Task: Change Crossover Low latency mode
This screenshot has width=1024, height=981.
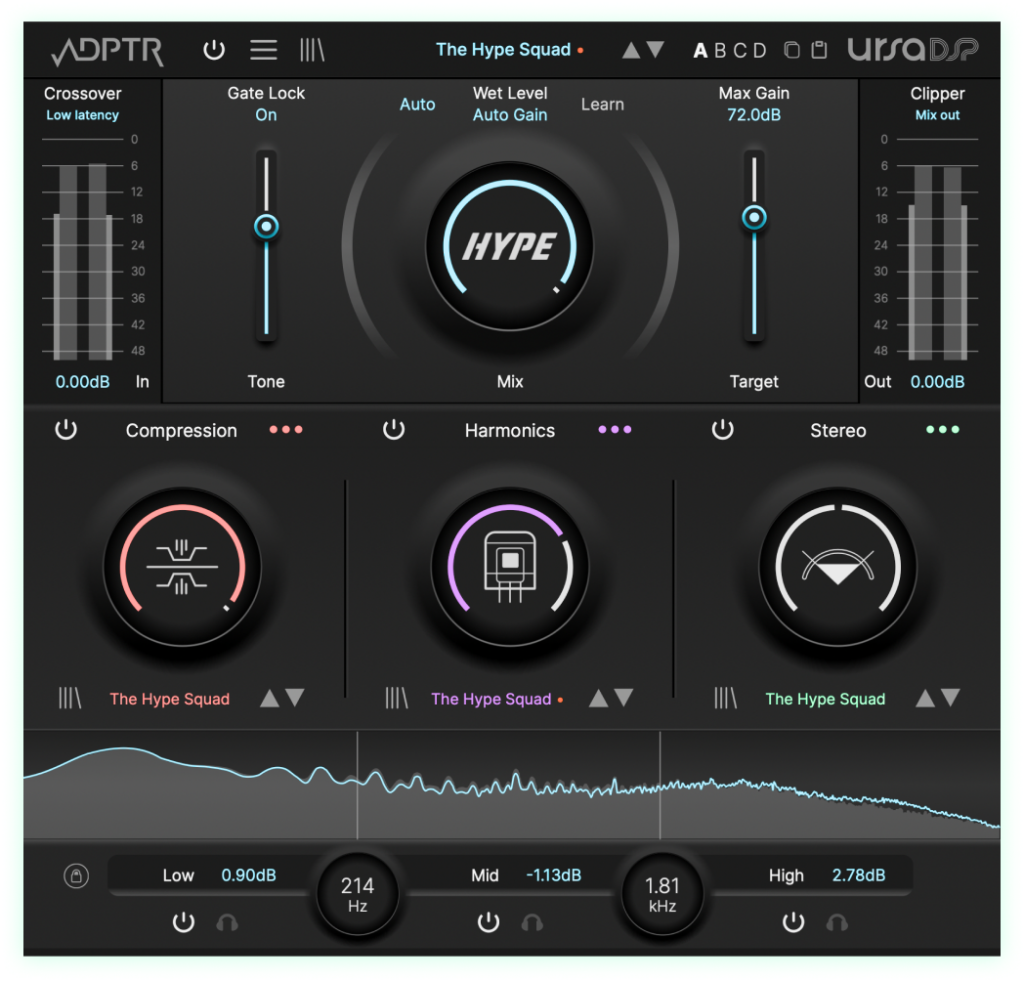Action: [x=82, y=115]
